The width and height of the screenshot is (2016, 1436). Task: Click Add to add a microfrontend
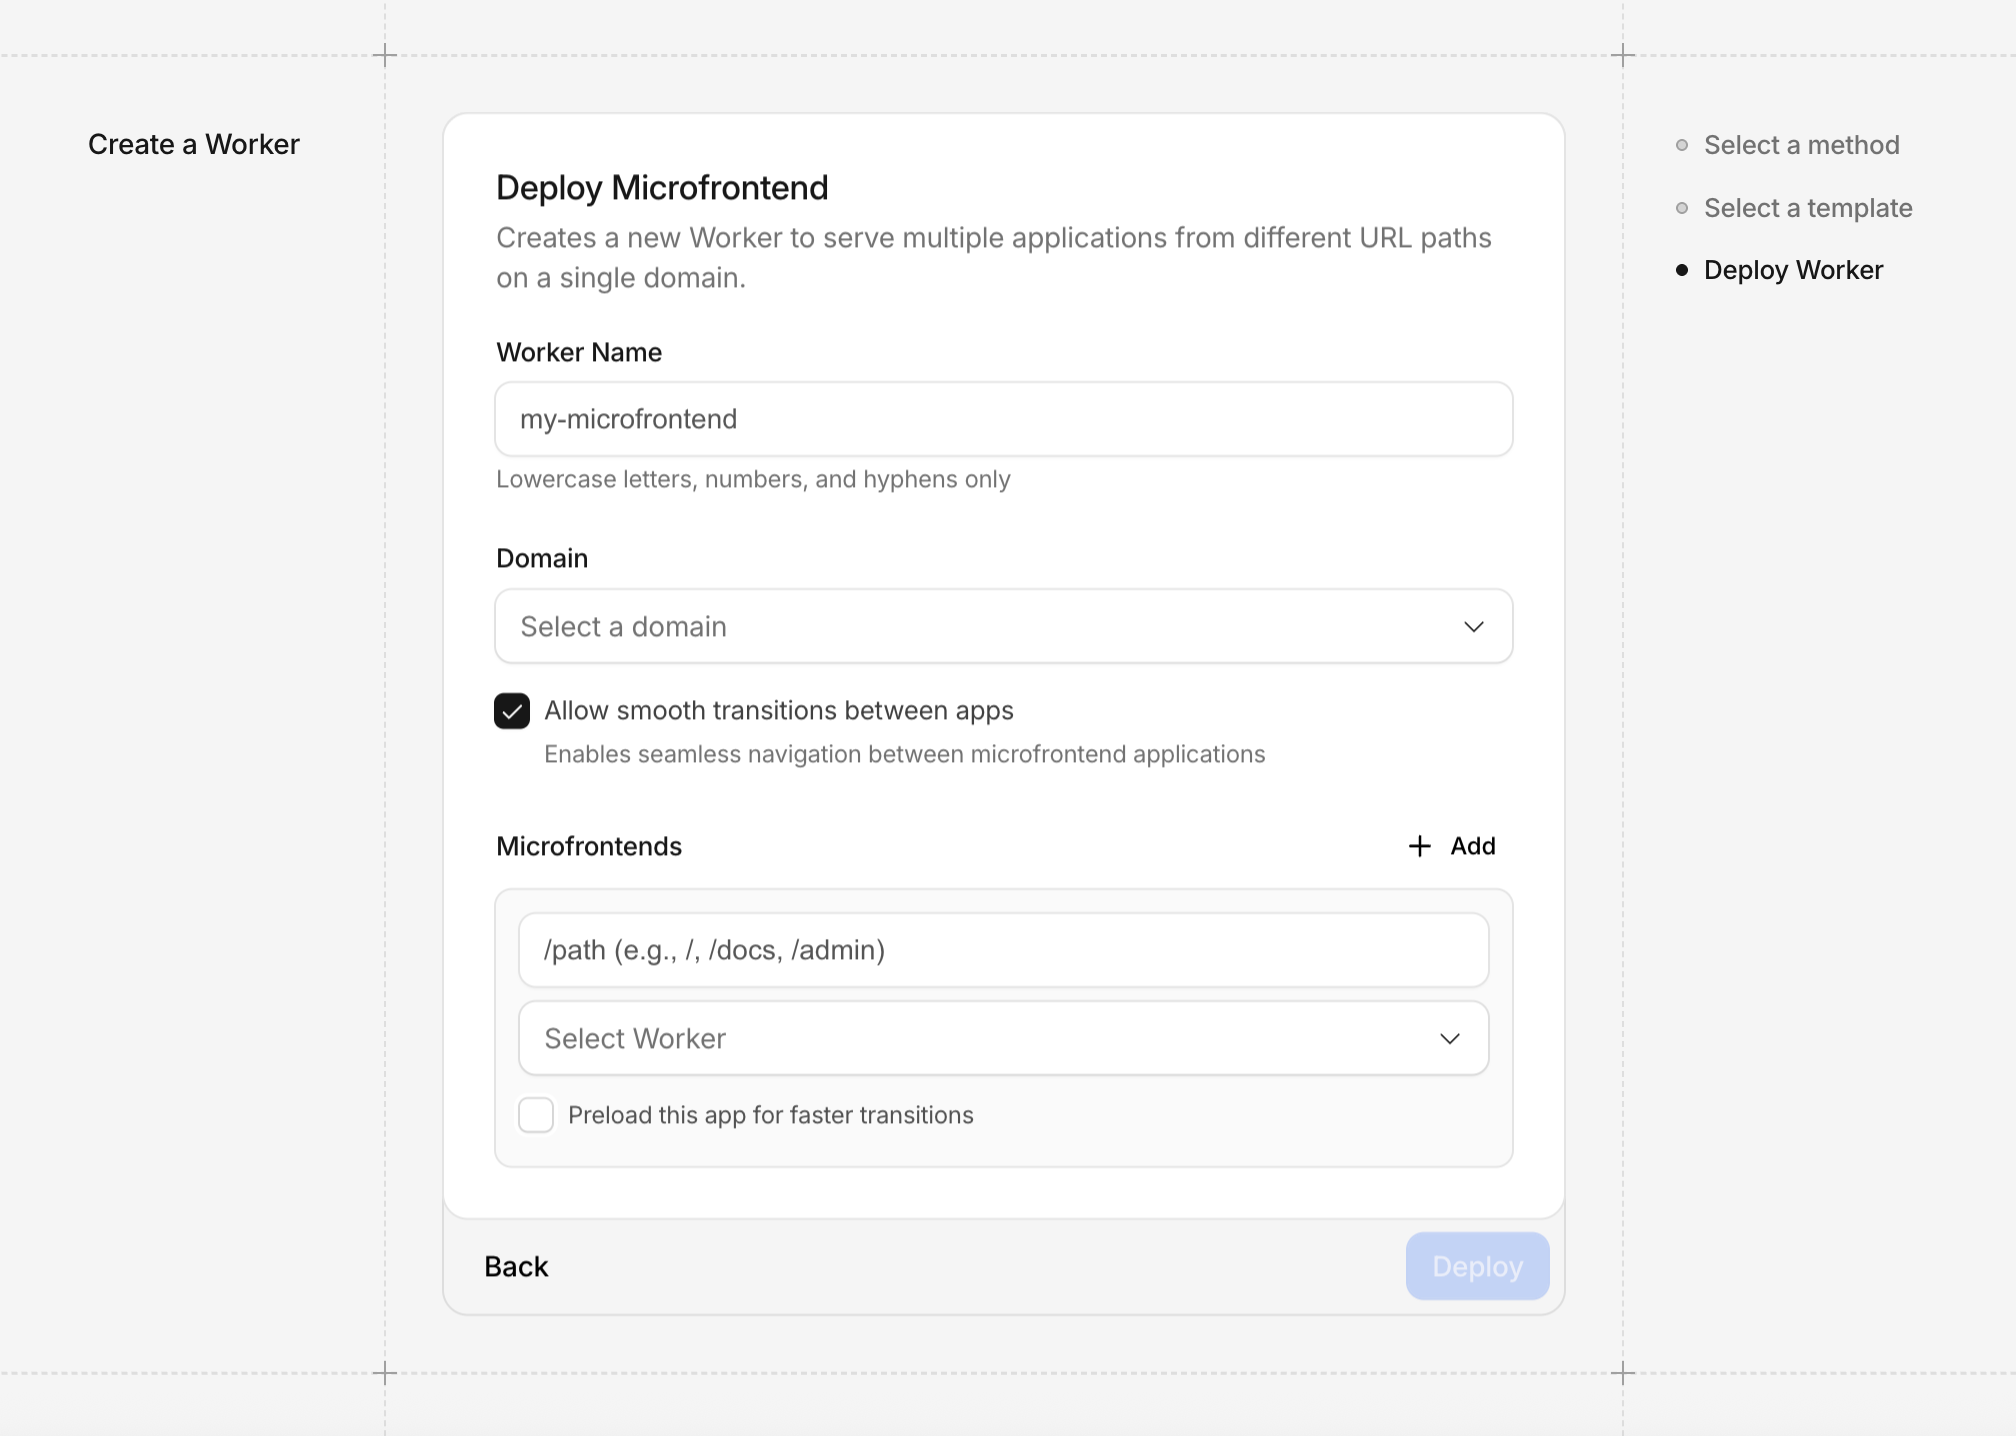point(1472,846)
